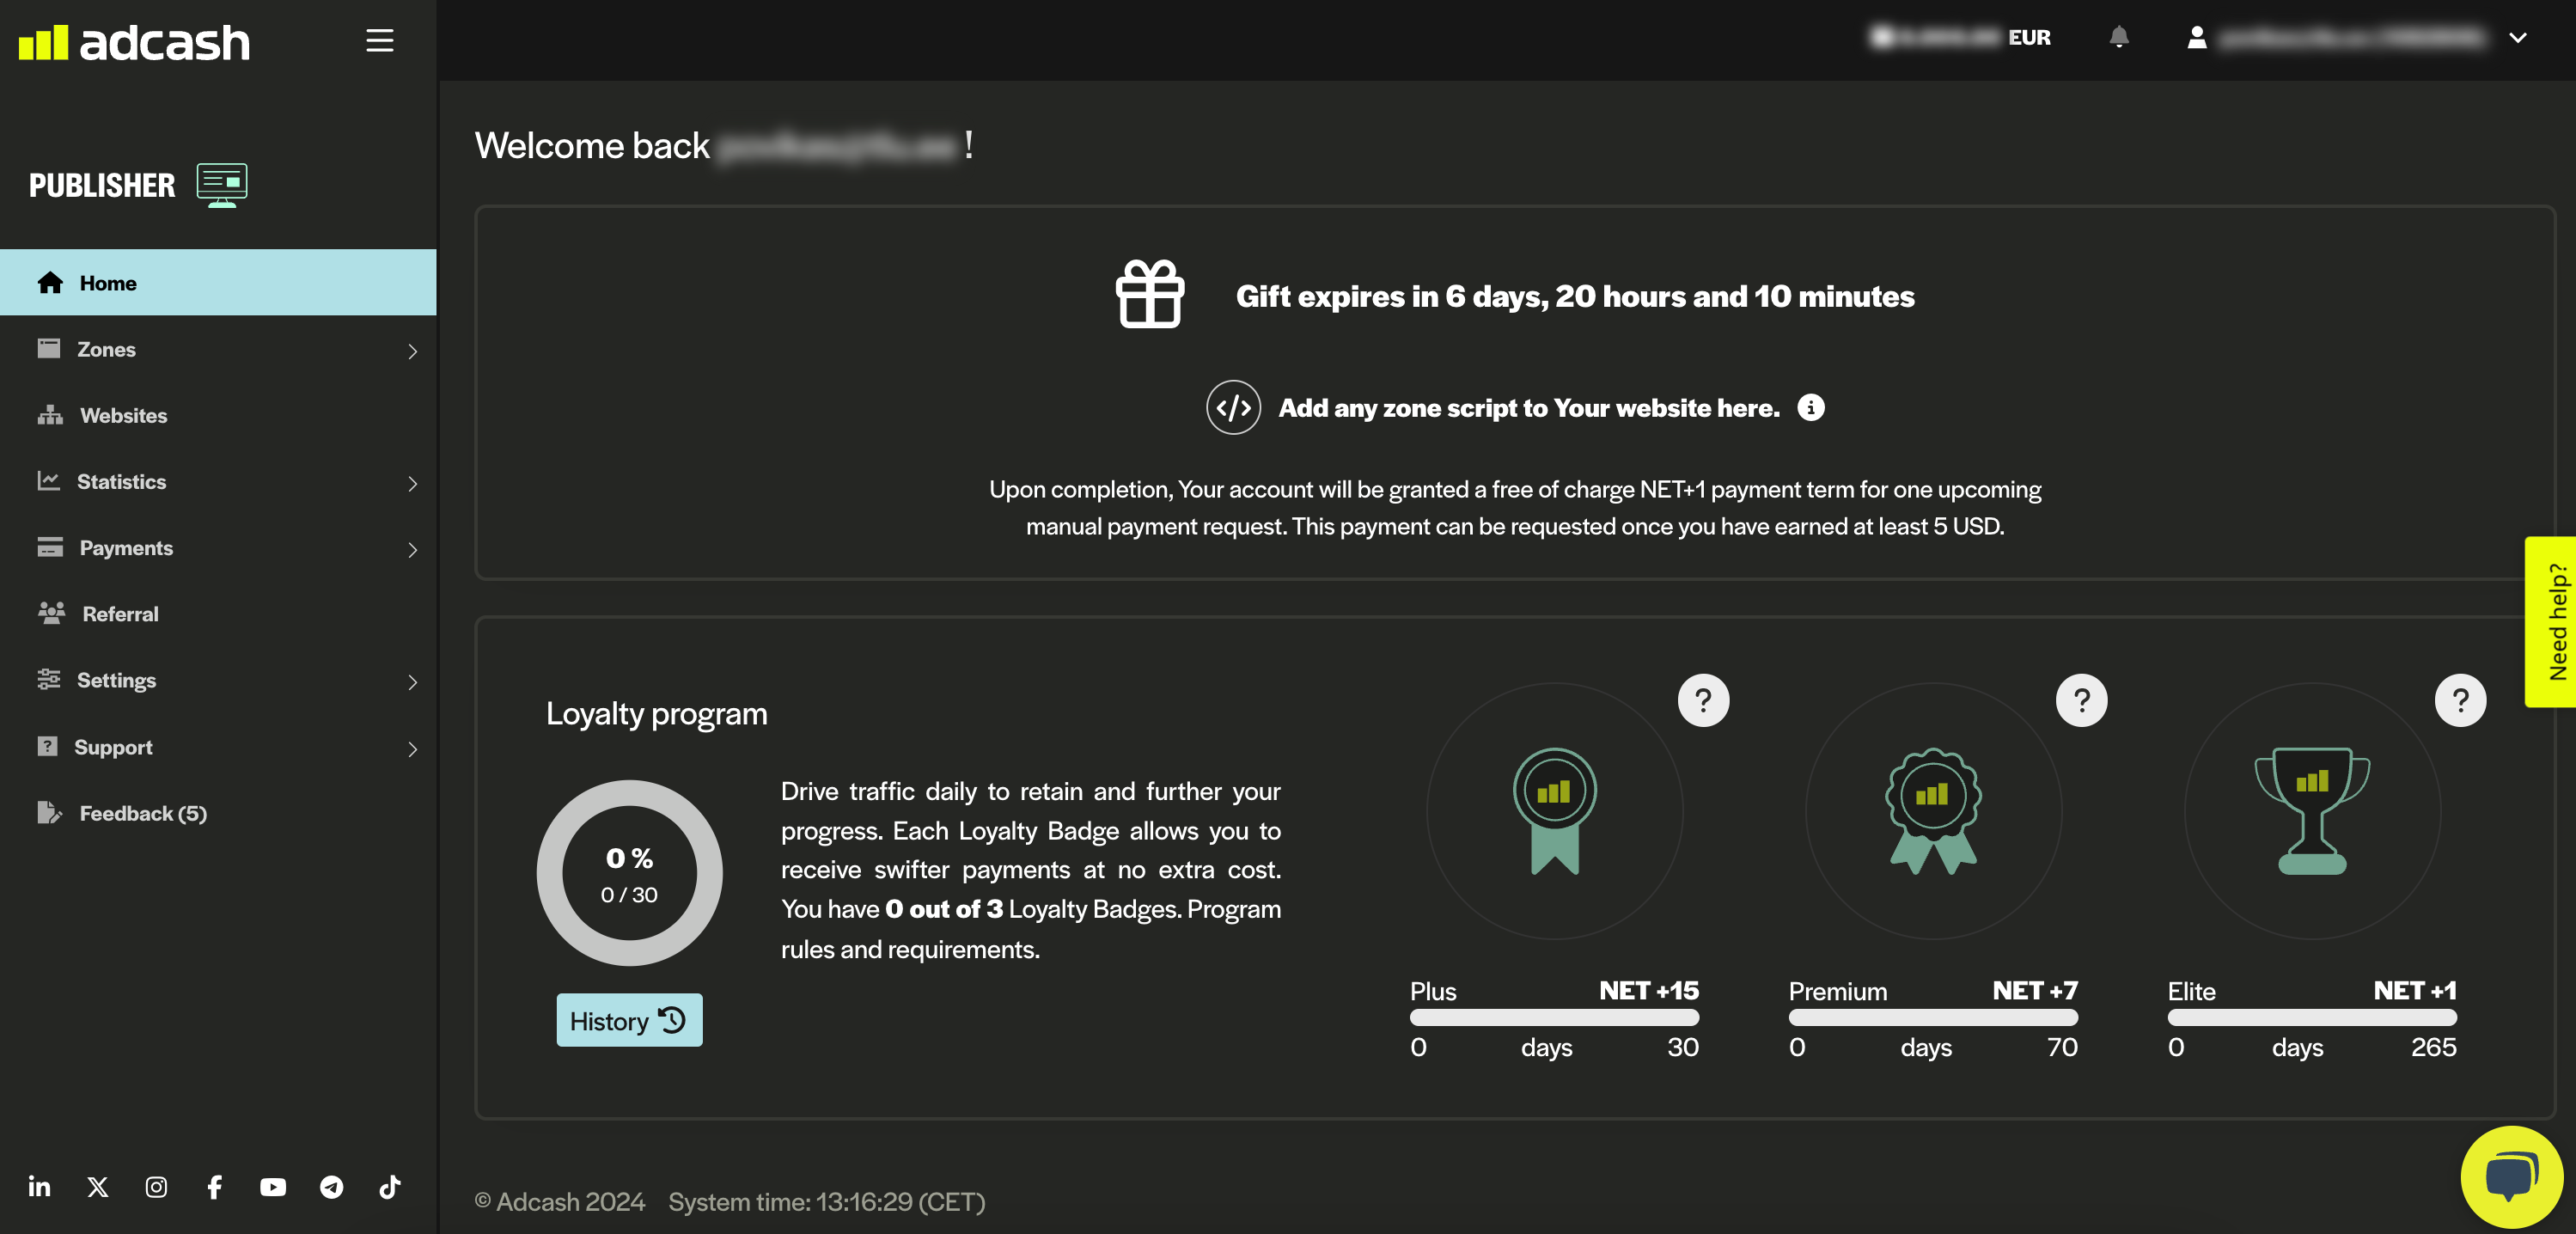
Task: Open the Plus badge help question mark
Action: [1703, 701]
